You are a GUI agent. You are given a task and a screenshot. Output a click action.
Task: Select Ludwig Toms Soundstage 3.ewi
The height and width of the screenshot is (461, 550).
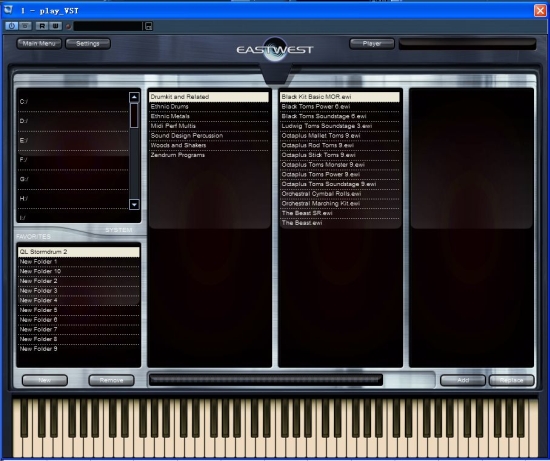[340, 126]
